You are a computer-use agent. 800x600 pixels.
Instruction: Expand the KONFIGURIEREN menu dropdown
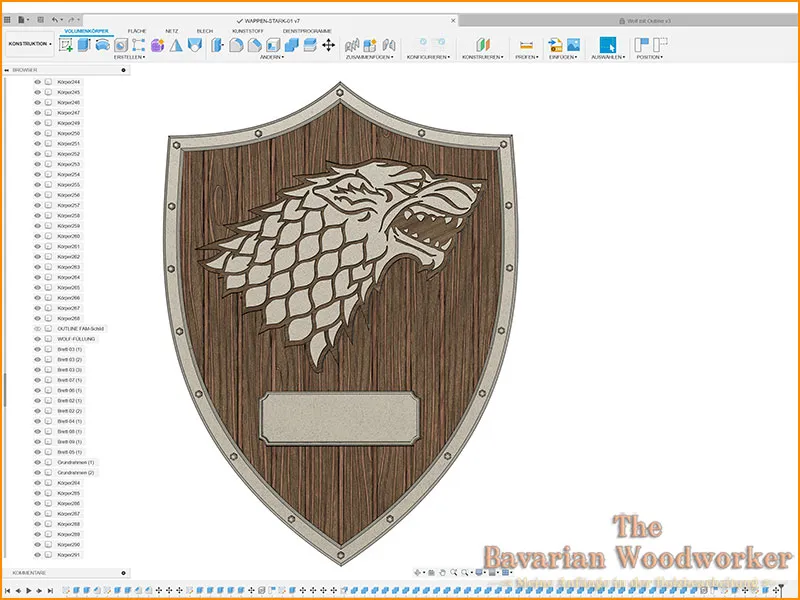428,57
